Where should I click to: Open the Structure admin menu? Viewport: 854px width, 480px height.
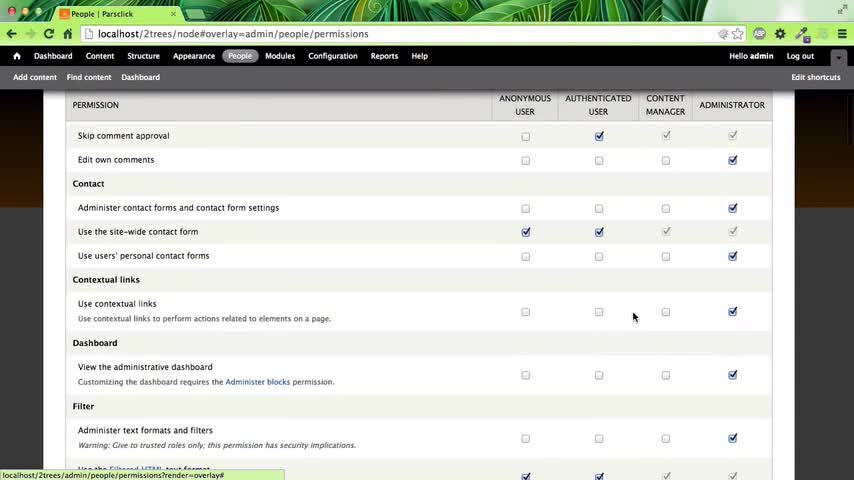(143, 56)
